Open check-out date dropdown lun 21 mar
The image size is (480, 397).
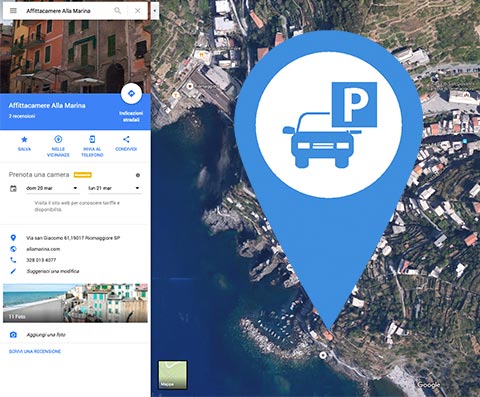coord(114,188)
